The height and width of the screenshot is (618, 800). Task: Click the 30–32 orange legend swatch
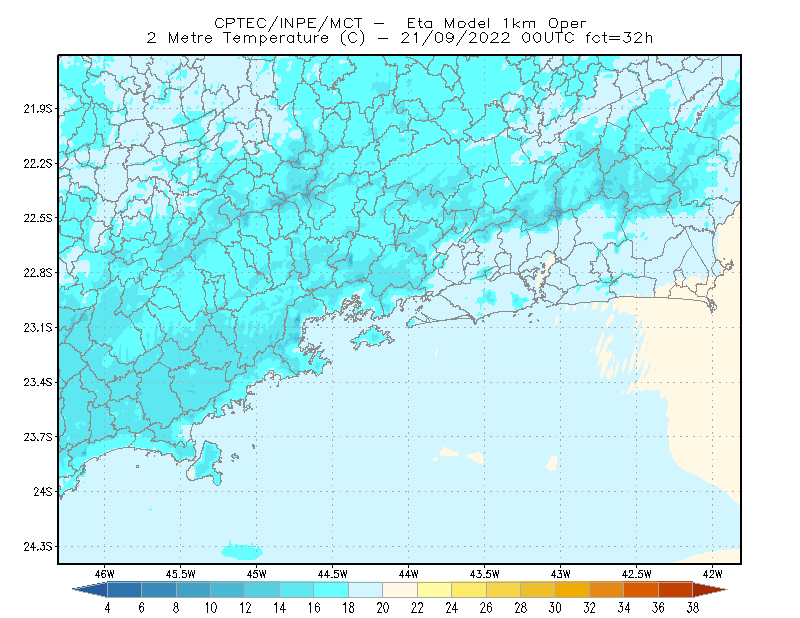pos(572,589)
